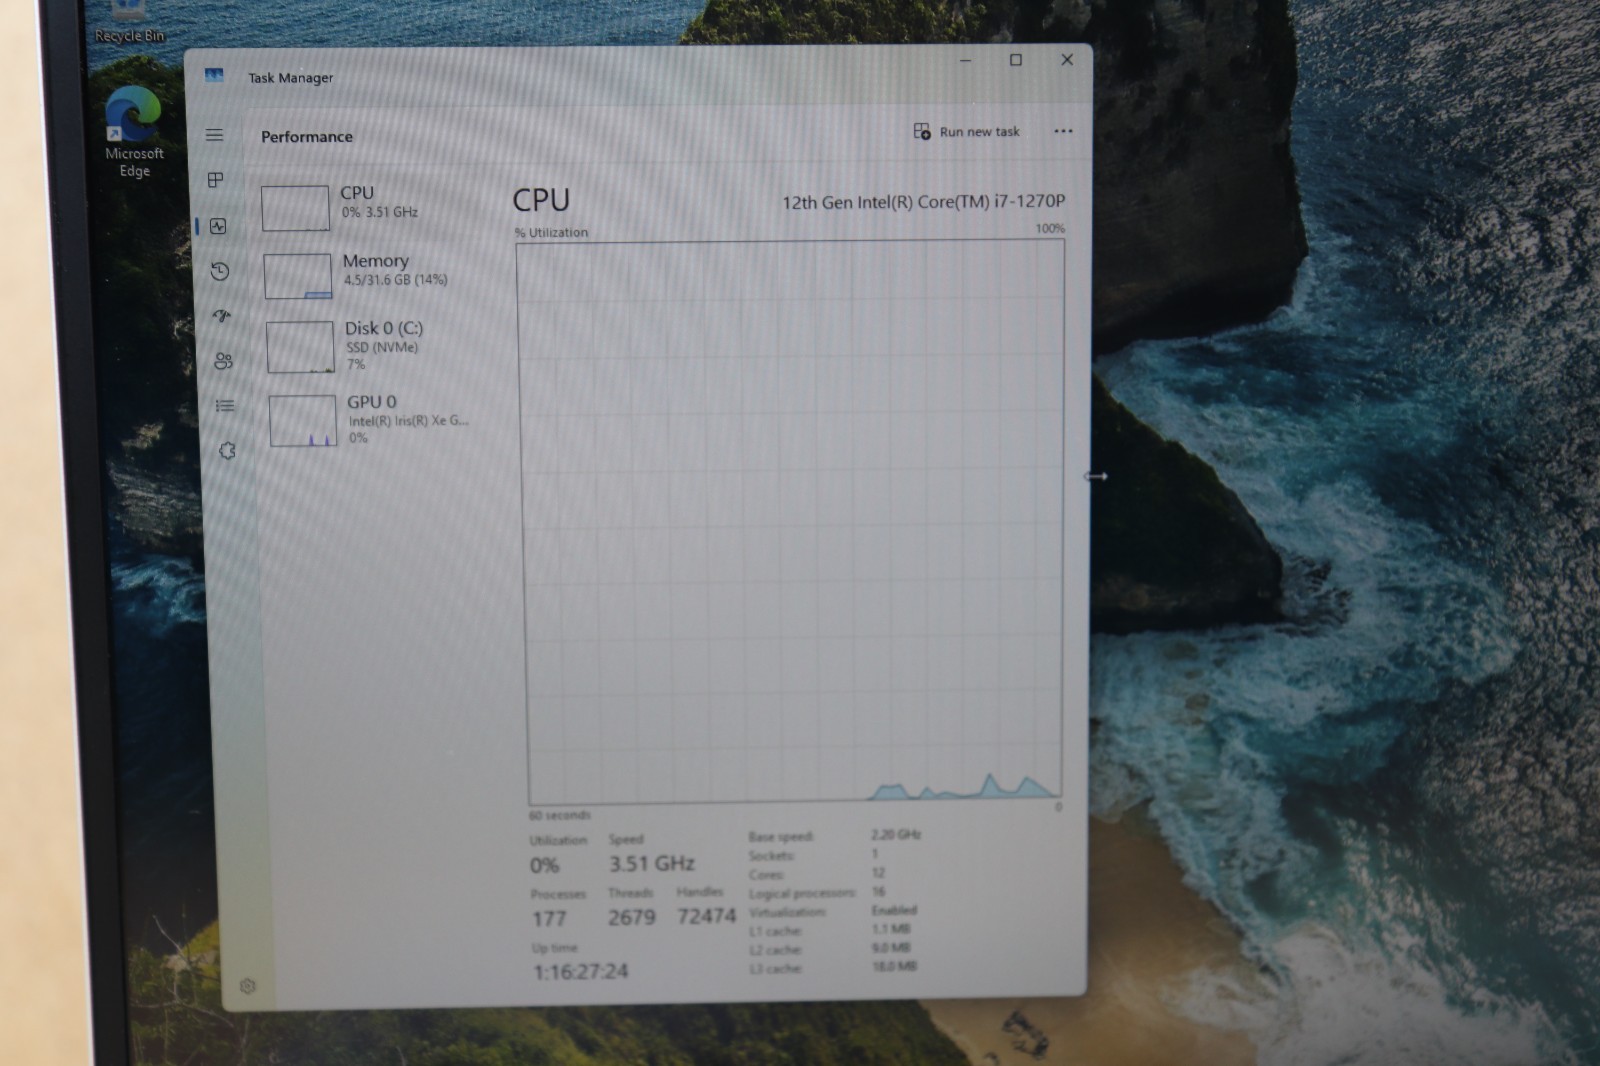Open the Users icon in sidebar
The width and height of the screenshot is (1600, 1066).
tap(223, 361)
